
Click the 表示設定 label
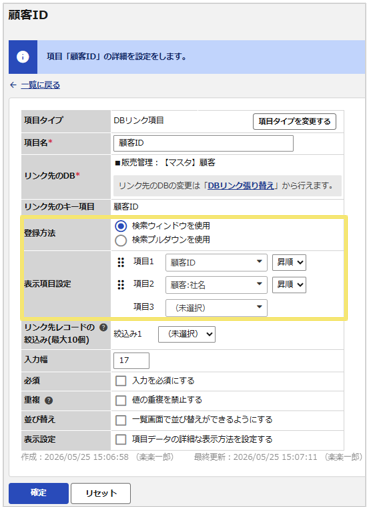40,439
